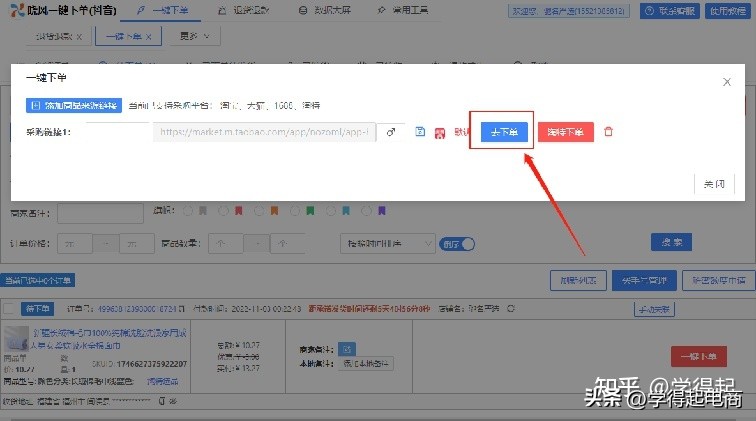Close the first page tab via its X
Screen dimensions: 756x421
coord(79,37)
